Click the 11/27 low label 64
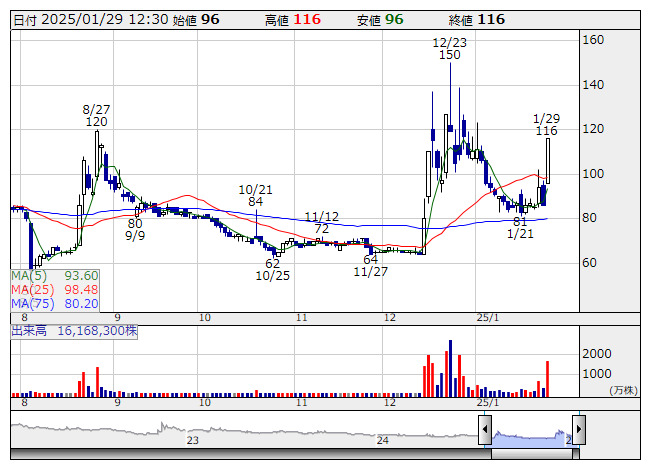The image size is (653, 470). click(370, 260)
